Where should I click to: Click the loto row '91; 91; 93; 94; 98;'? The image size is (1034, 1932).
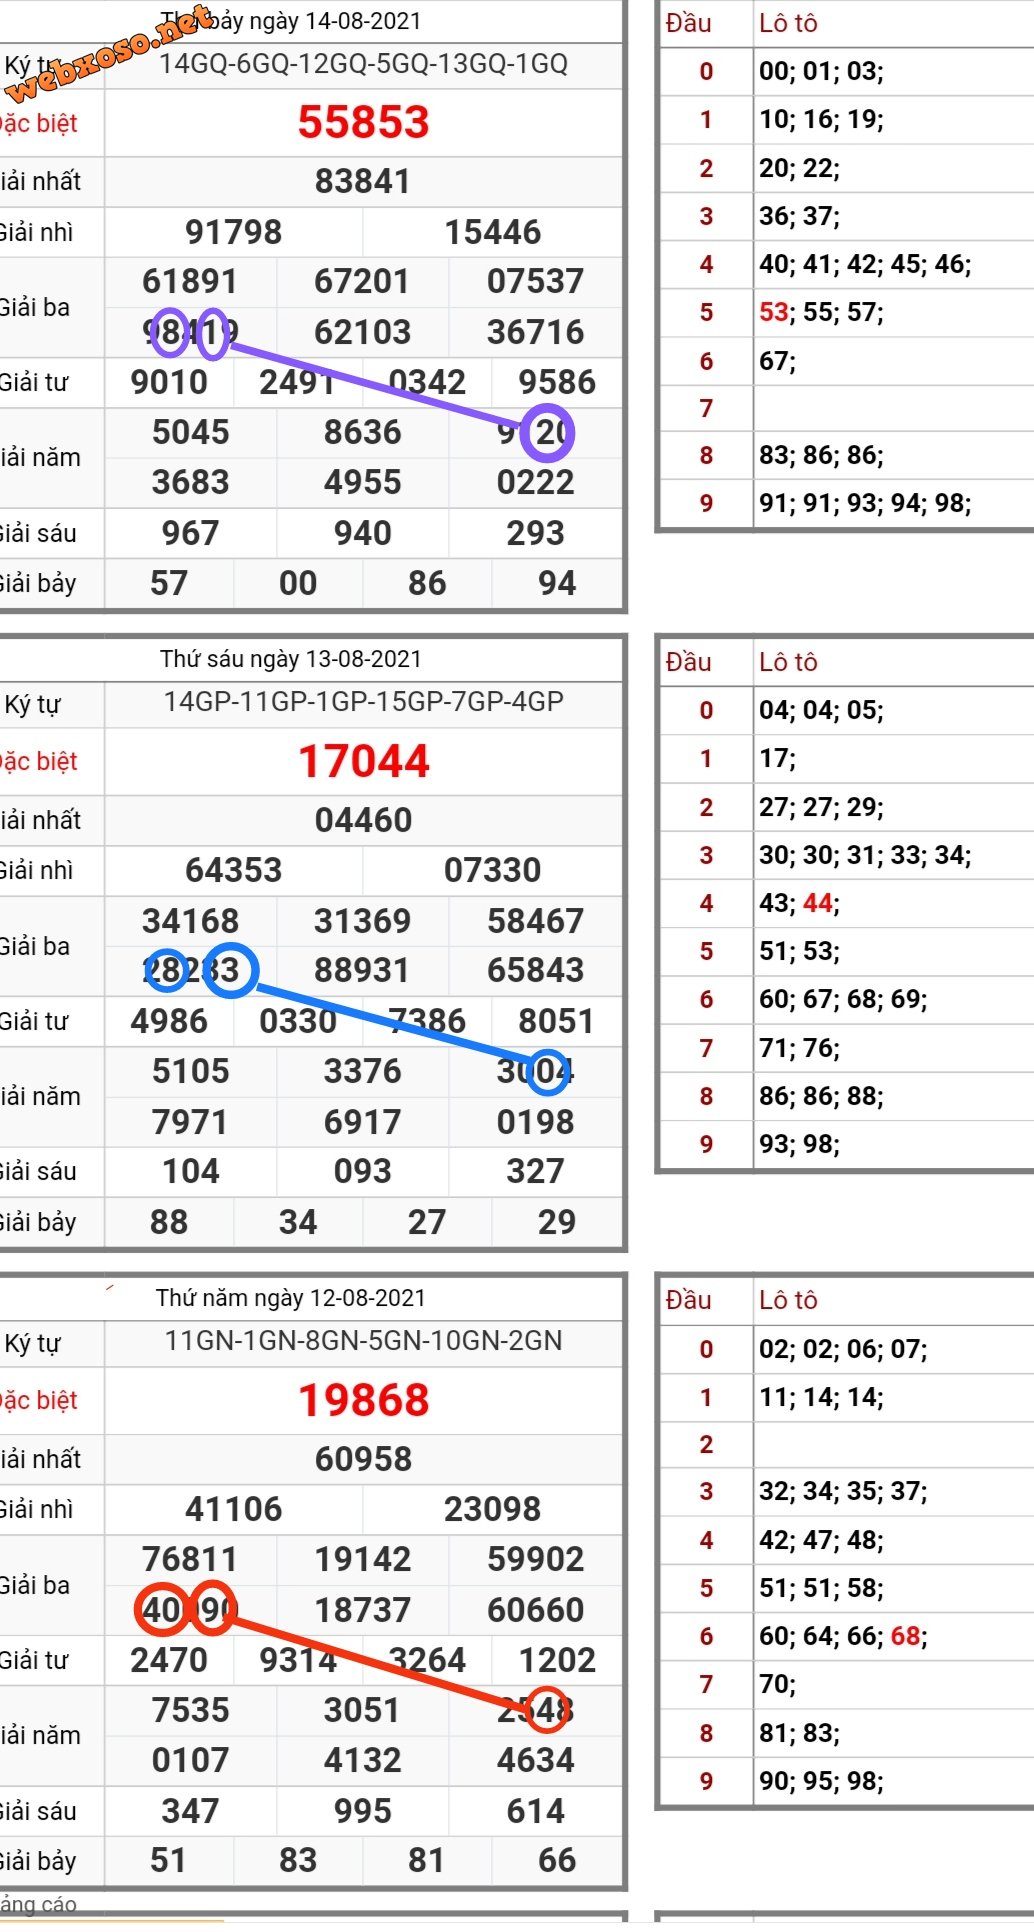[865, 502]
